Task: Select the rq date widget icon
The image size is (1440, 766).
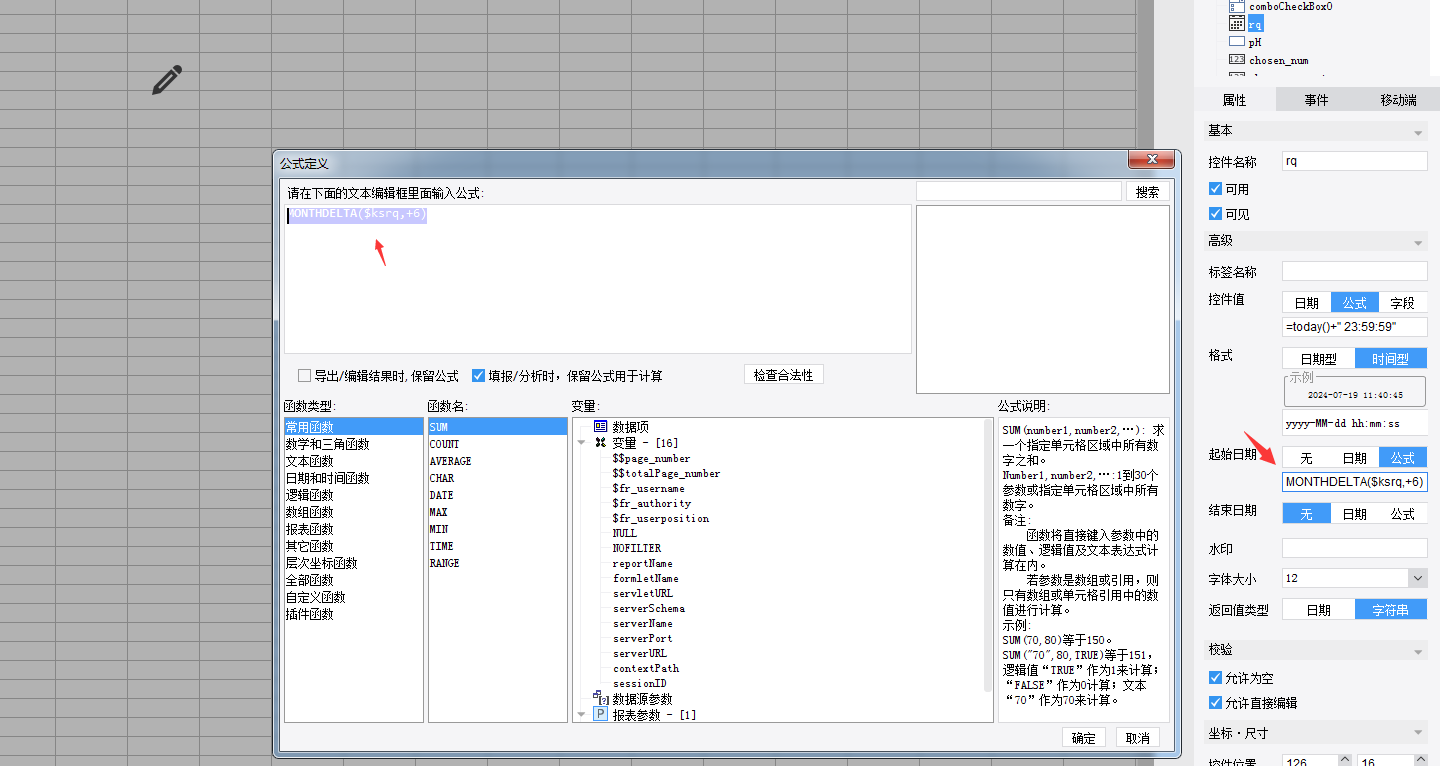Action: point(1237,24)
